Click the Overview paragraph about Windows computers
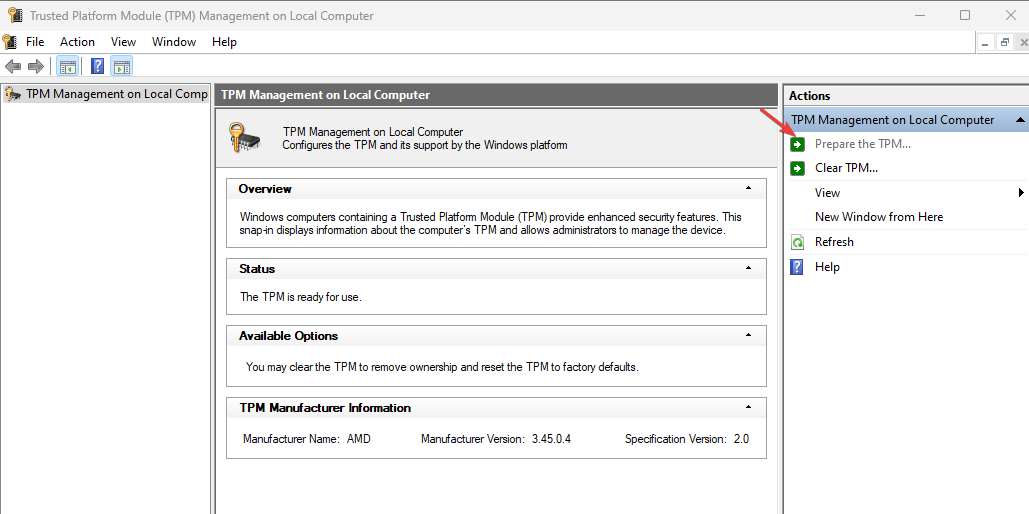 pos(491,224)
